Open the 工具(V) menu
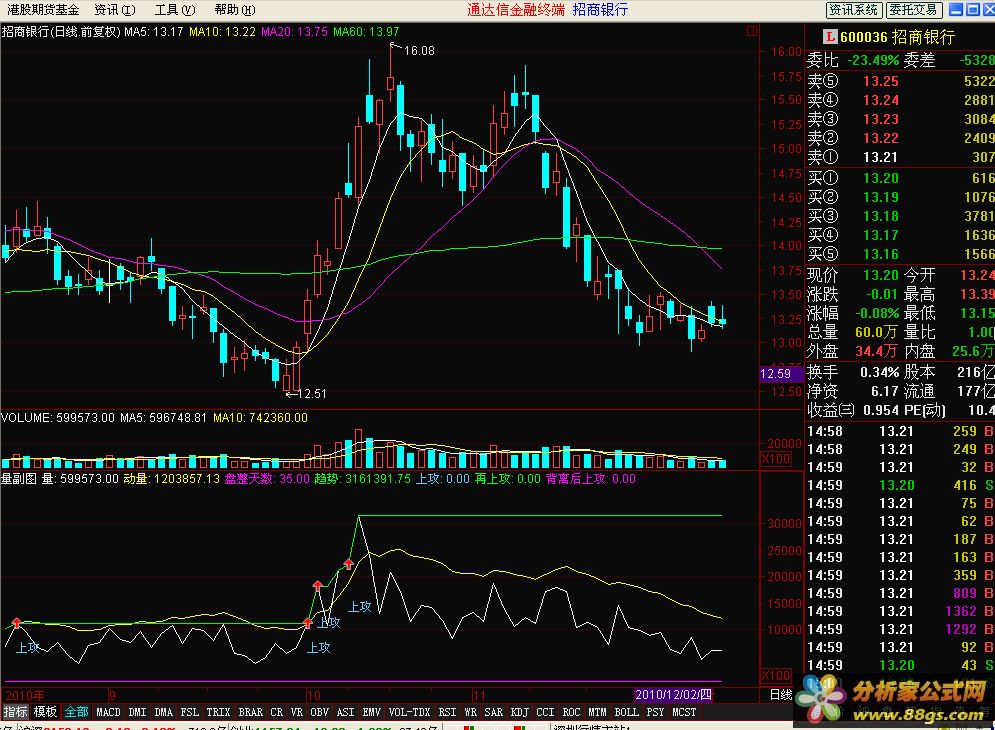The width and height of the screenshot is (995, 730). click(x=175, y=10)
